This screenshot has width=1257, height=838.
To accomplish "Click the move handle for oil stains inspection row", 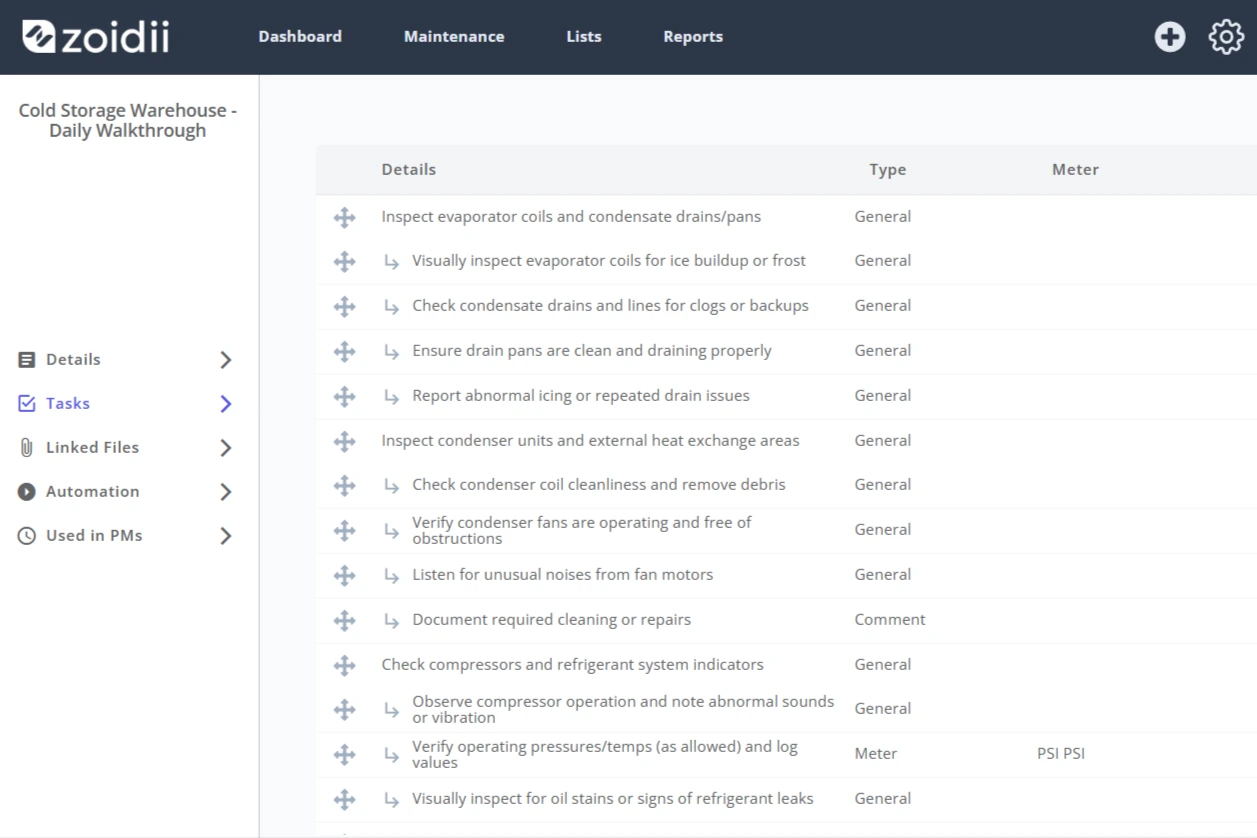I will click(344, 799).
